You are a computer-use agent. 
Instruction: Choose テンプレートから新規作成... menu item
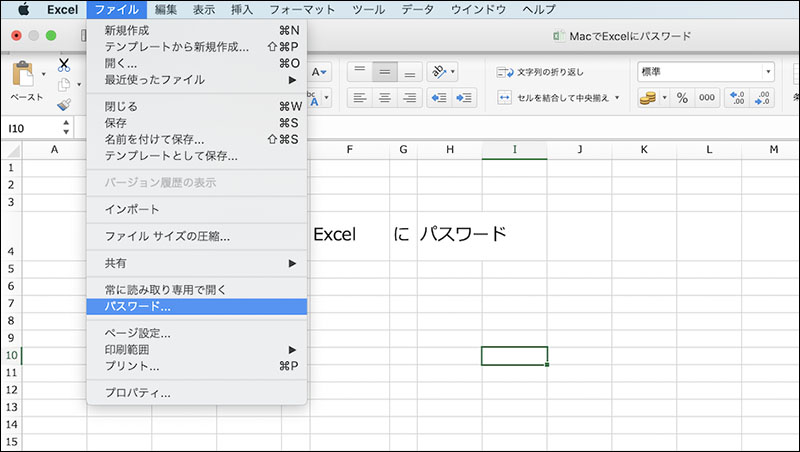pos(197,47)
